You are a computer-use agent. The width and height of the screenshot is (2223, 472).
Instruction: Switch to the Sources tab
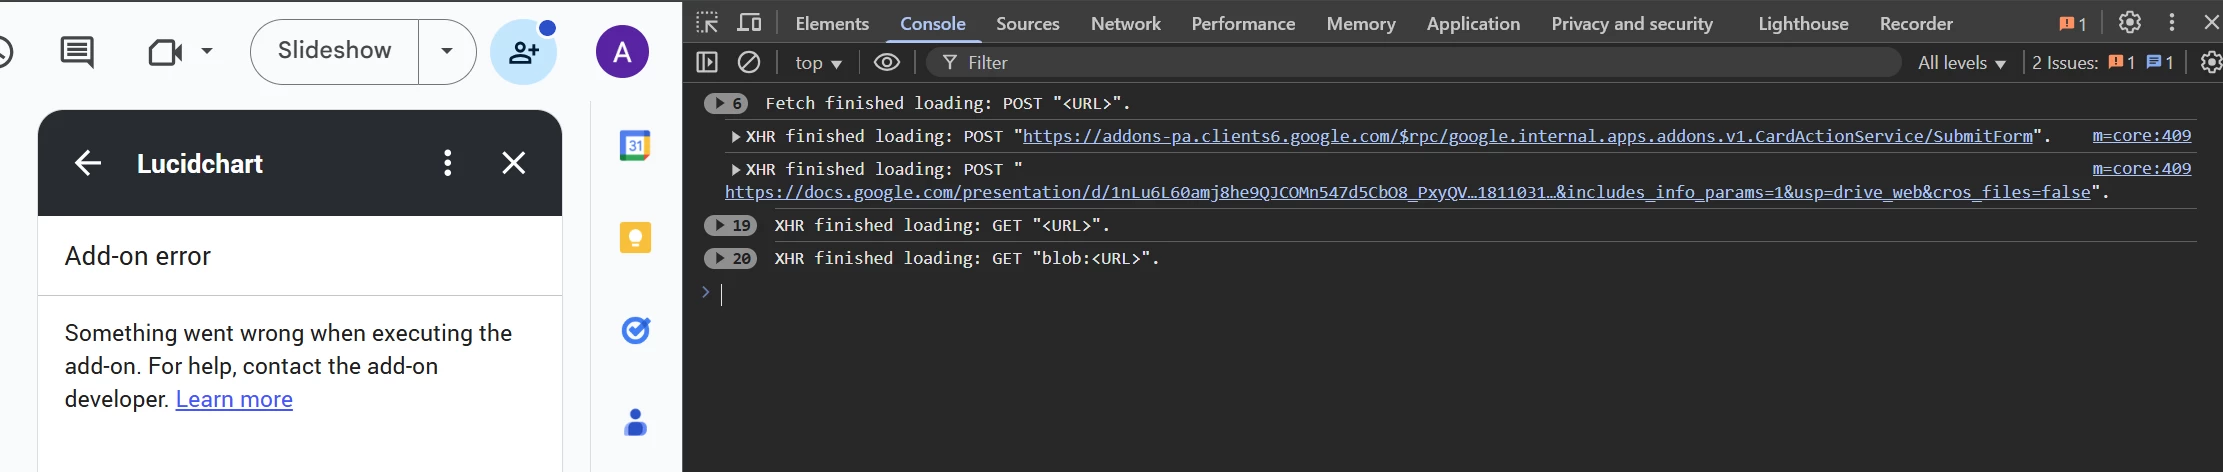(x=1027, y=24)
